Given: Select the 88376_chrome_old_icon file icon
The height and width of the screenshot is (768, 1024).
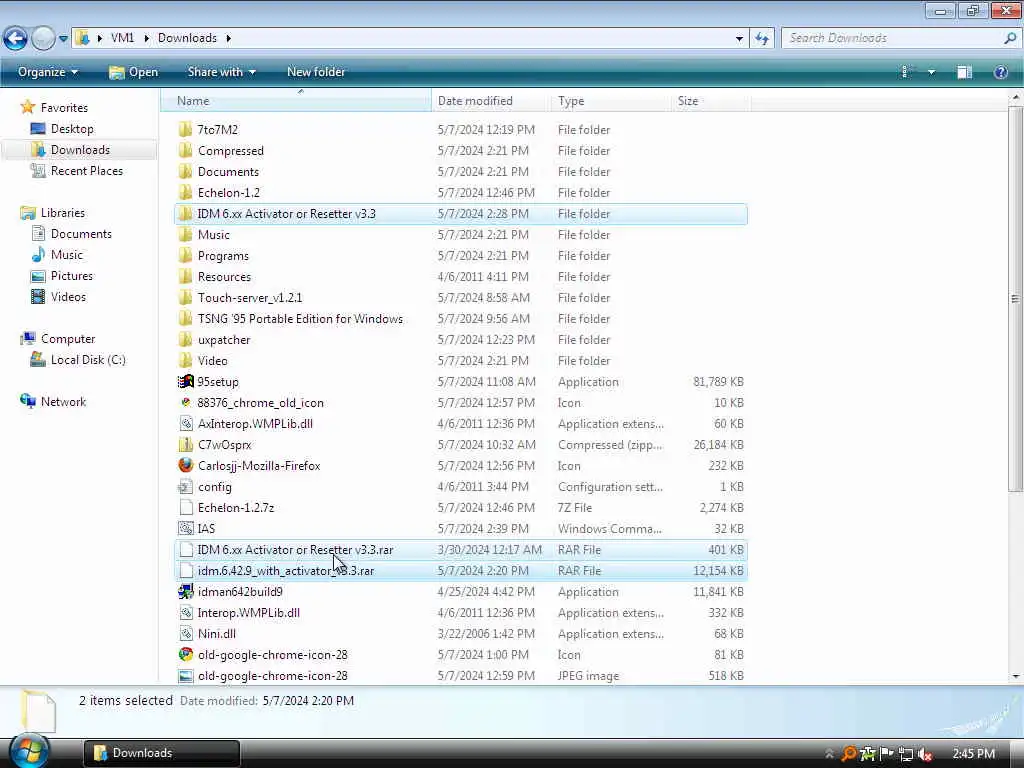Looking at the screenshot, I should (185, 402).
